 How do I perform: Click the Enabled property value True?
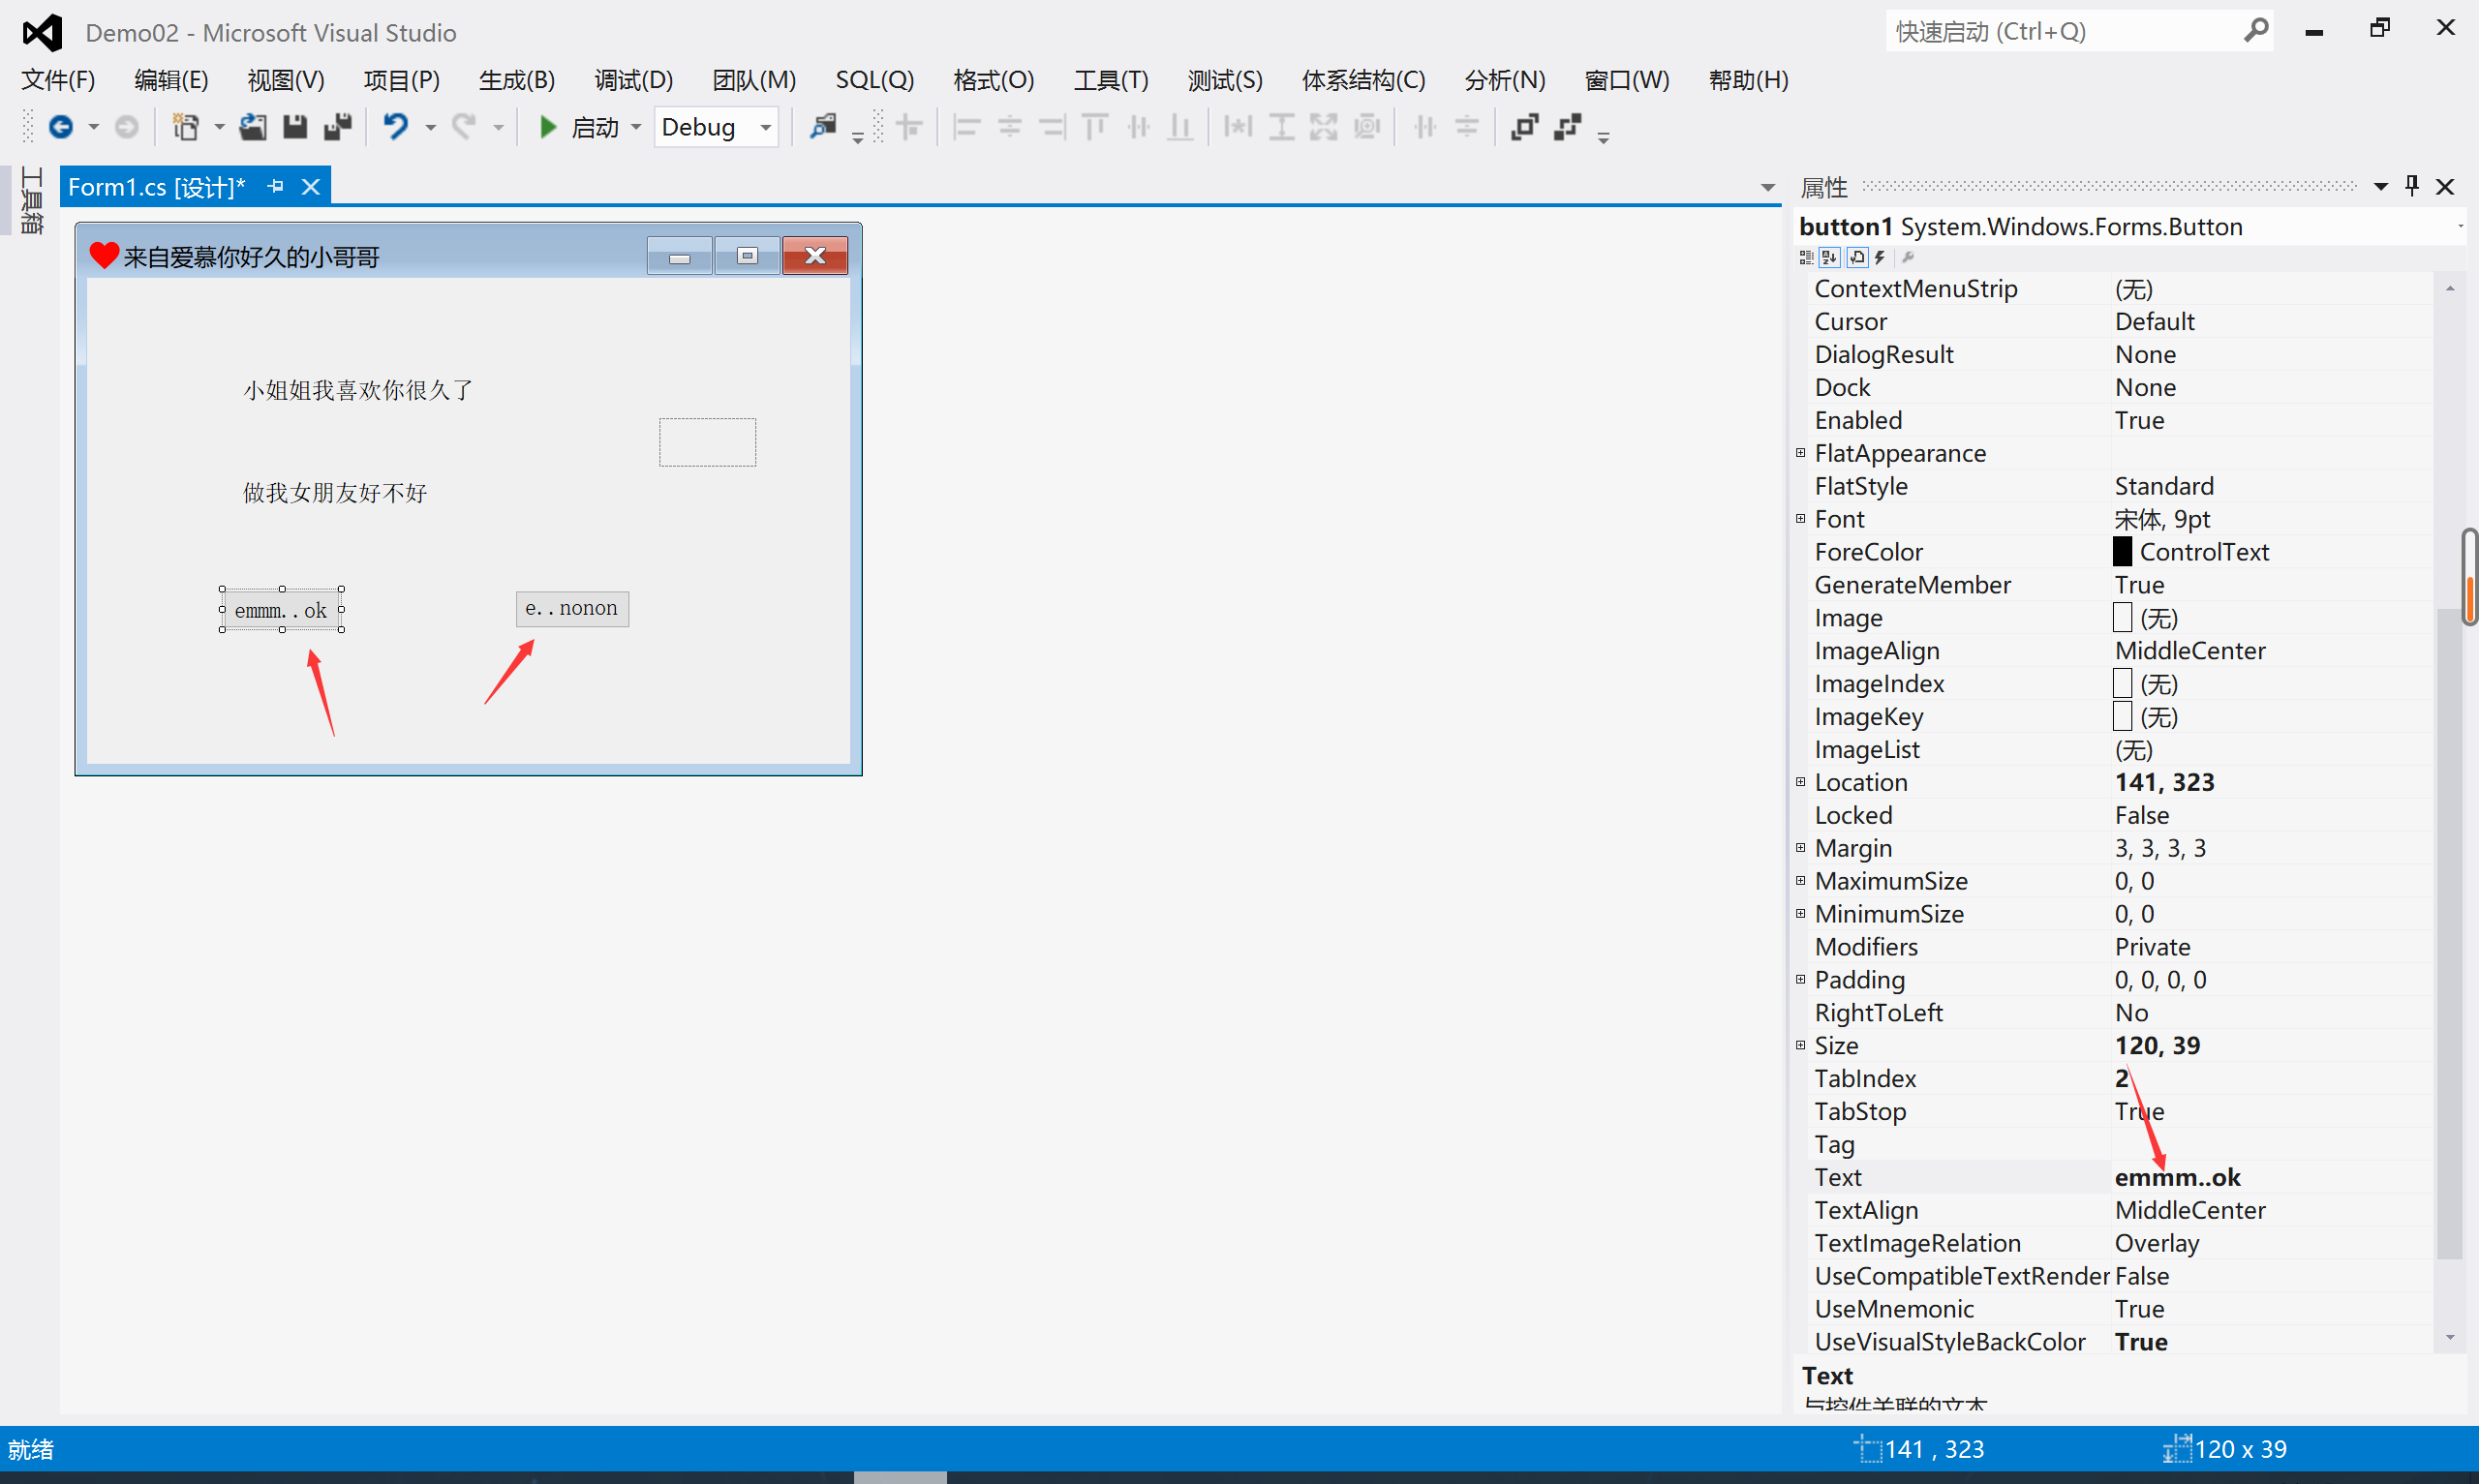2140,420
